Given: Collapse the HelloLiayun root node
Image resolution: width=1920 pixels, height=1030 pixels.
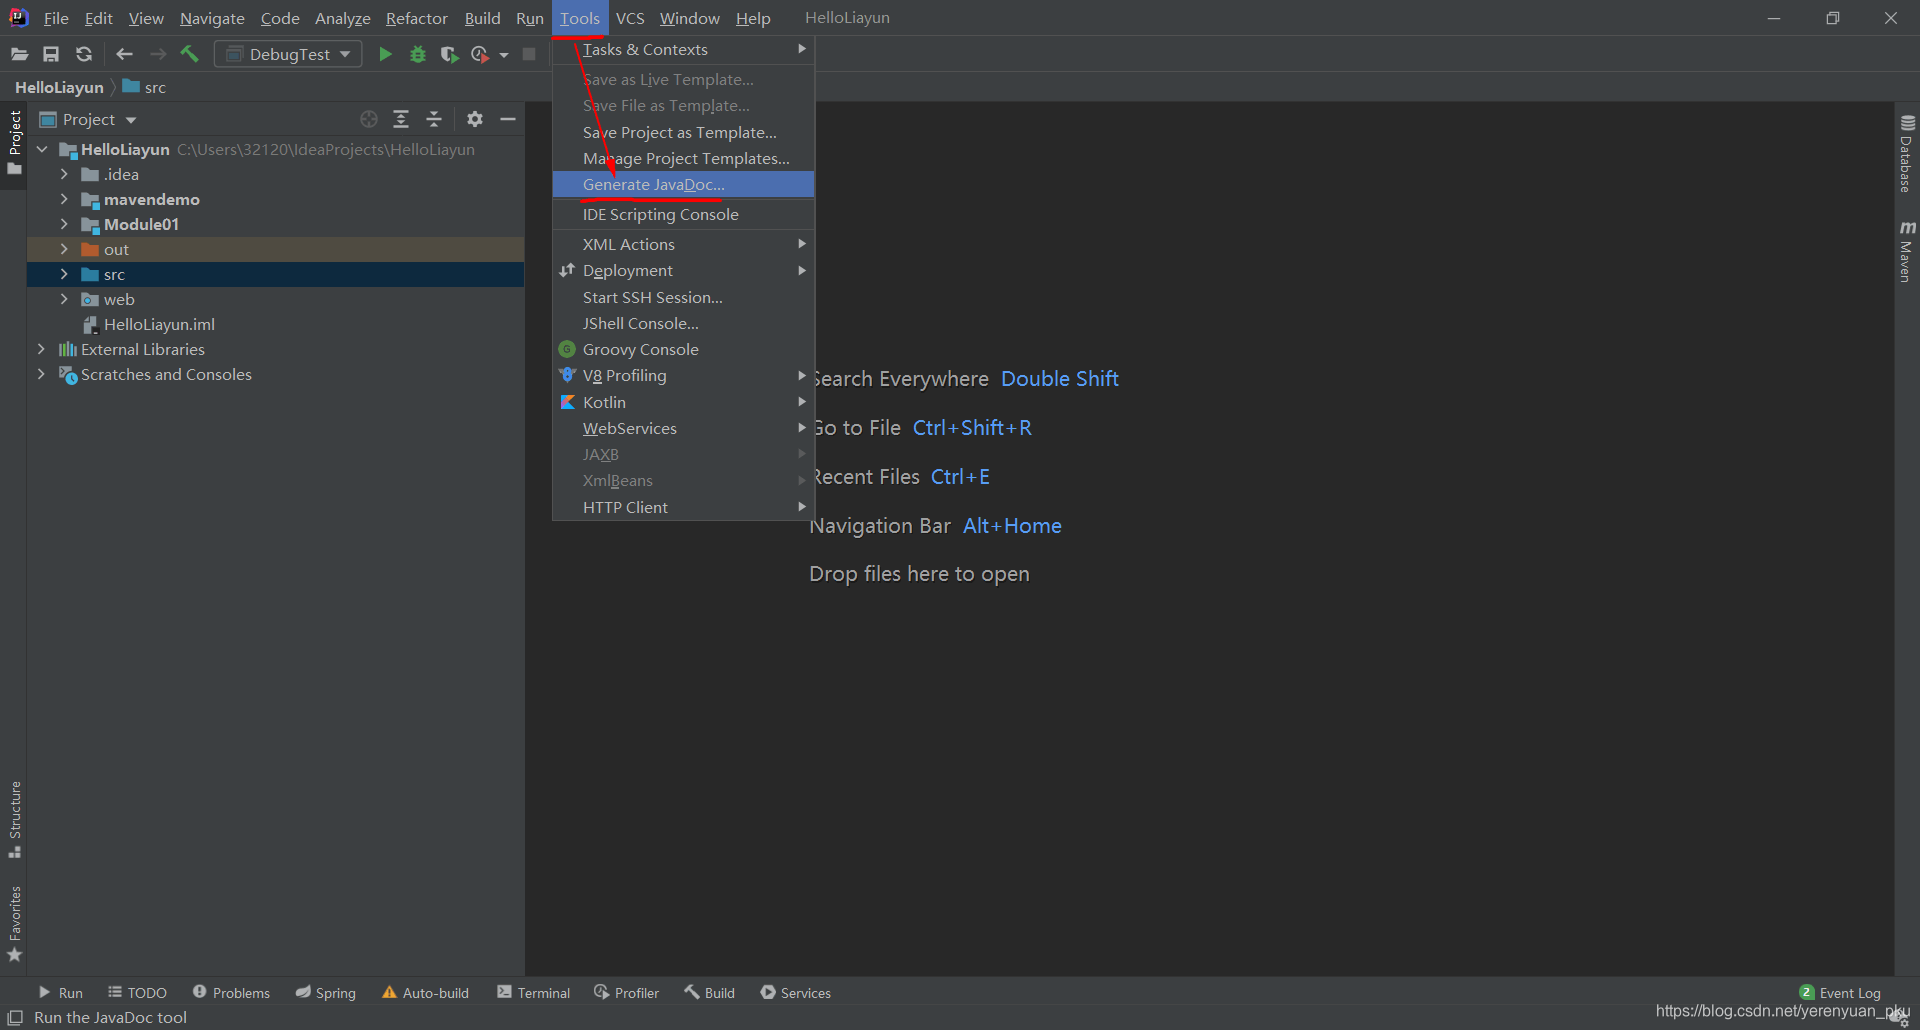Looking at the screenshot, I should click(42, 149).
